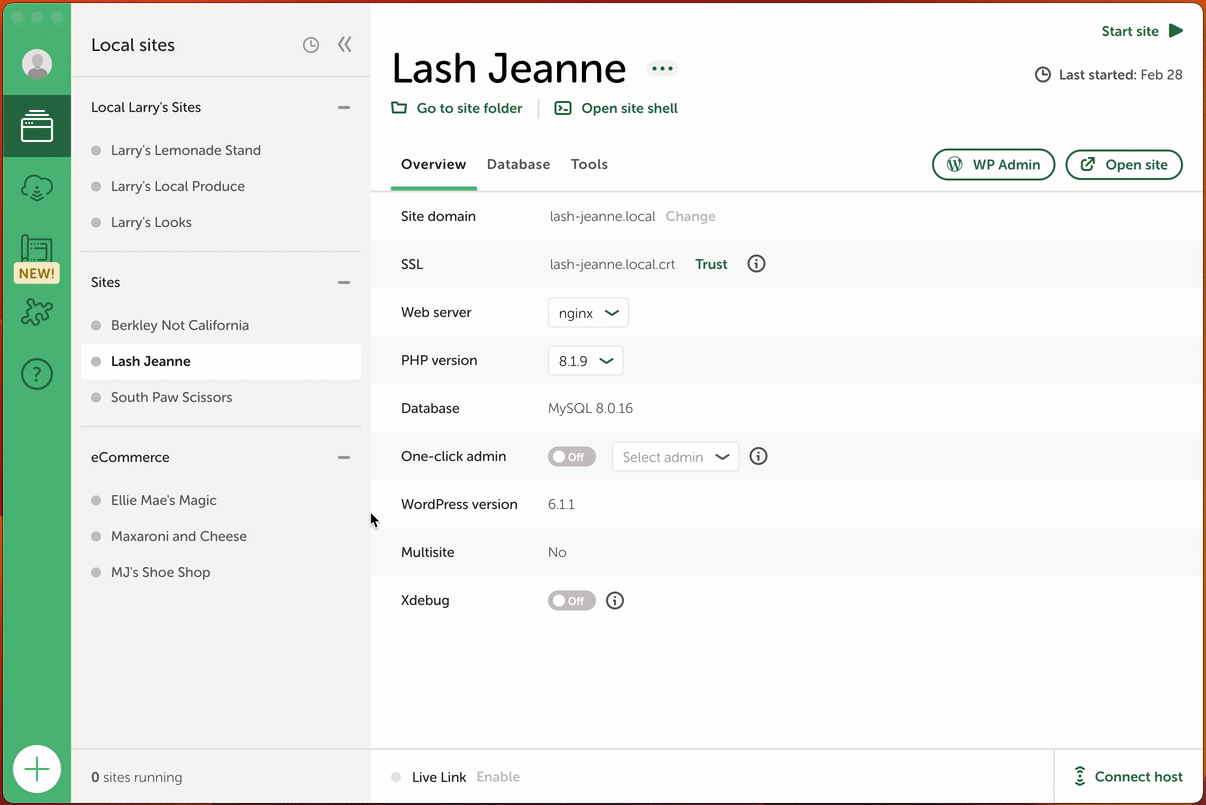The image size is (1206, 805).
Task: Click the lash-jeanne.local.crt certificate name
Action: point(612,264)
